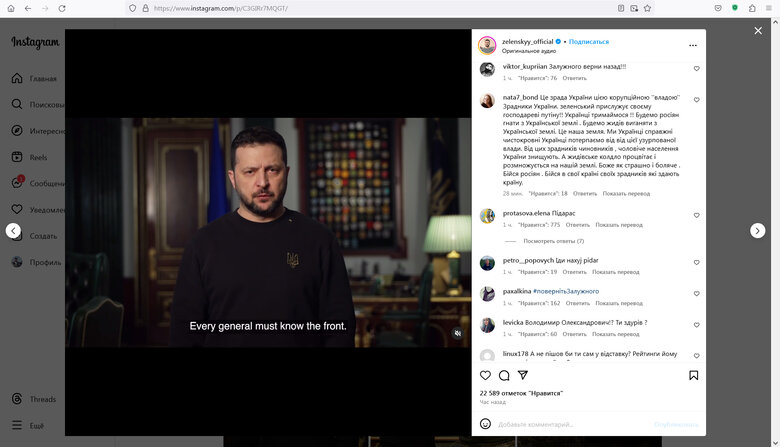Show translation of petro__popovych comment
The height and width of the screenshot is (447, 780).
[x=616, y=272]
